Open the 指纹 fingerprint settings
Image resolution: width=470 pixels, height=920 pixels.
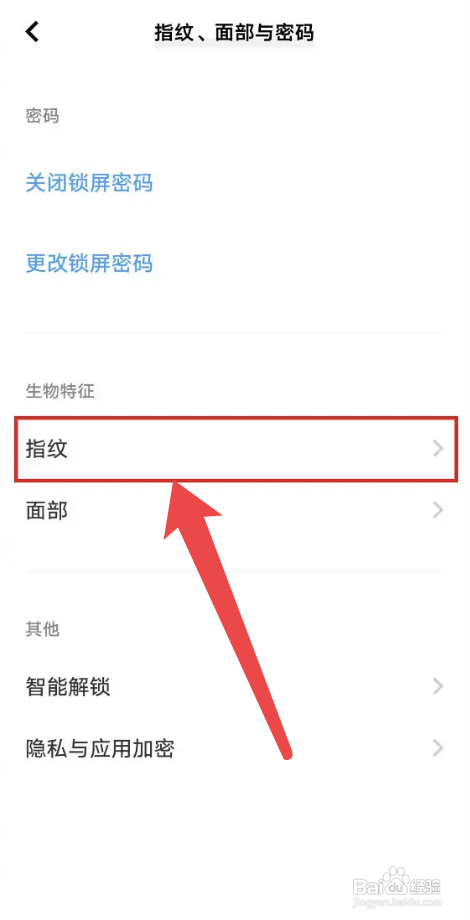(235, 449)
